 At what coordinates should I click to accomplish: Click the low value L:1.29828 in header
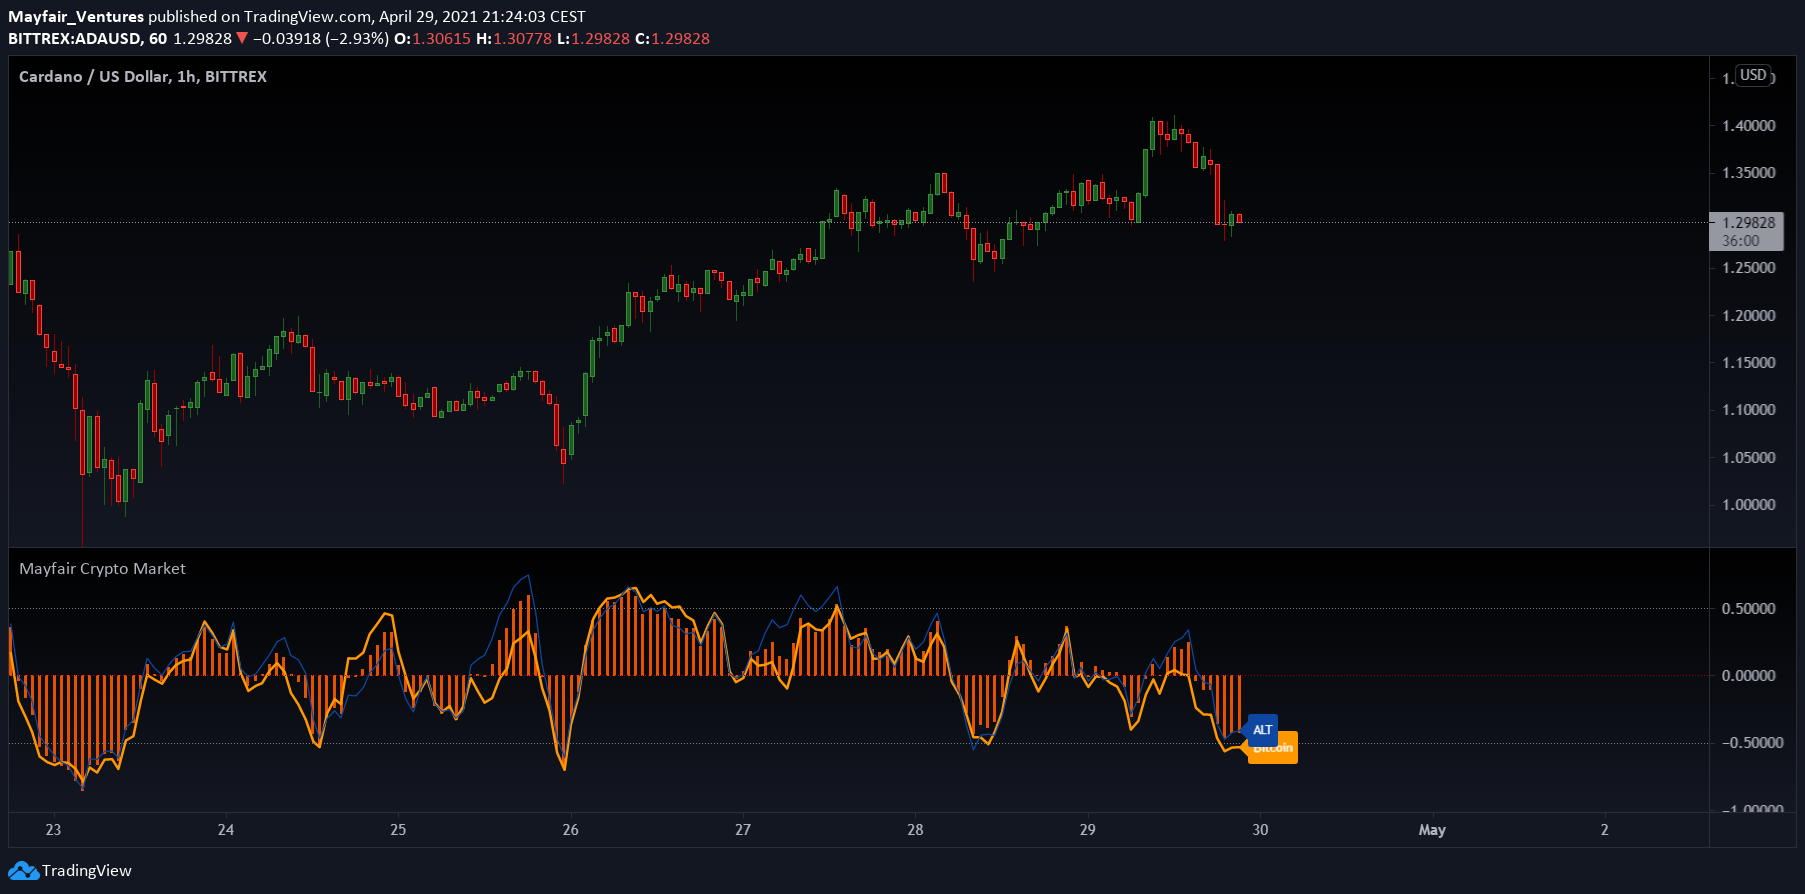tap(594, 39)
